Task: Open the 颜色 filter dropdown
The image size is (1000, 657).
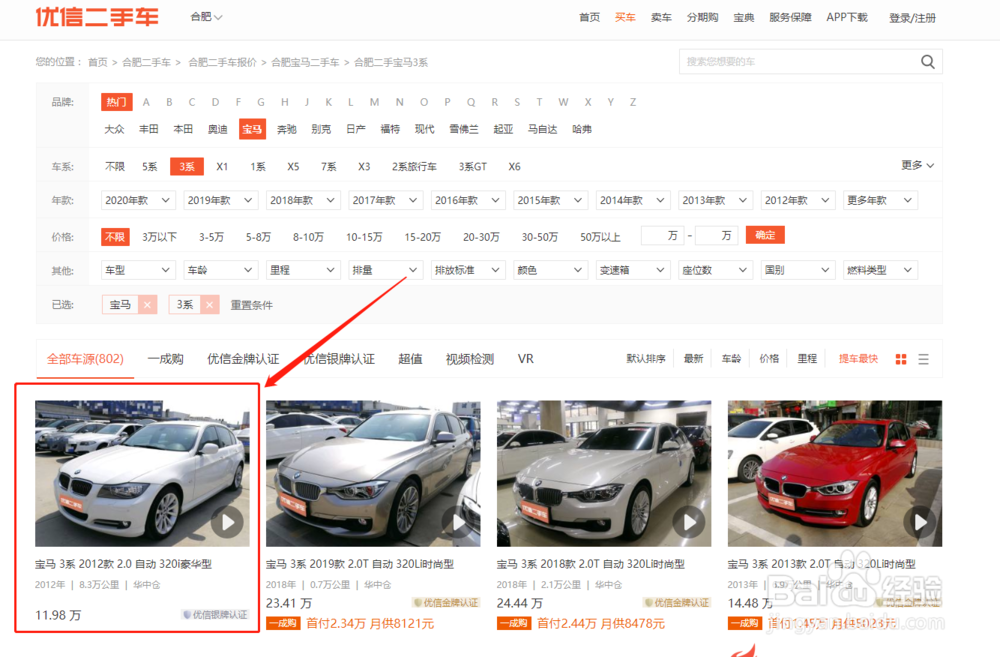Action: (x=550, y=270)
